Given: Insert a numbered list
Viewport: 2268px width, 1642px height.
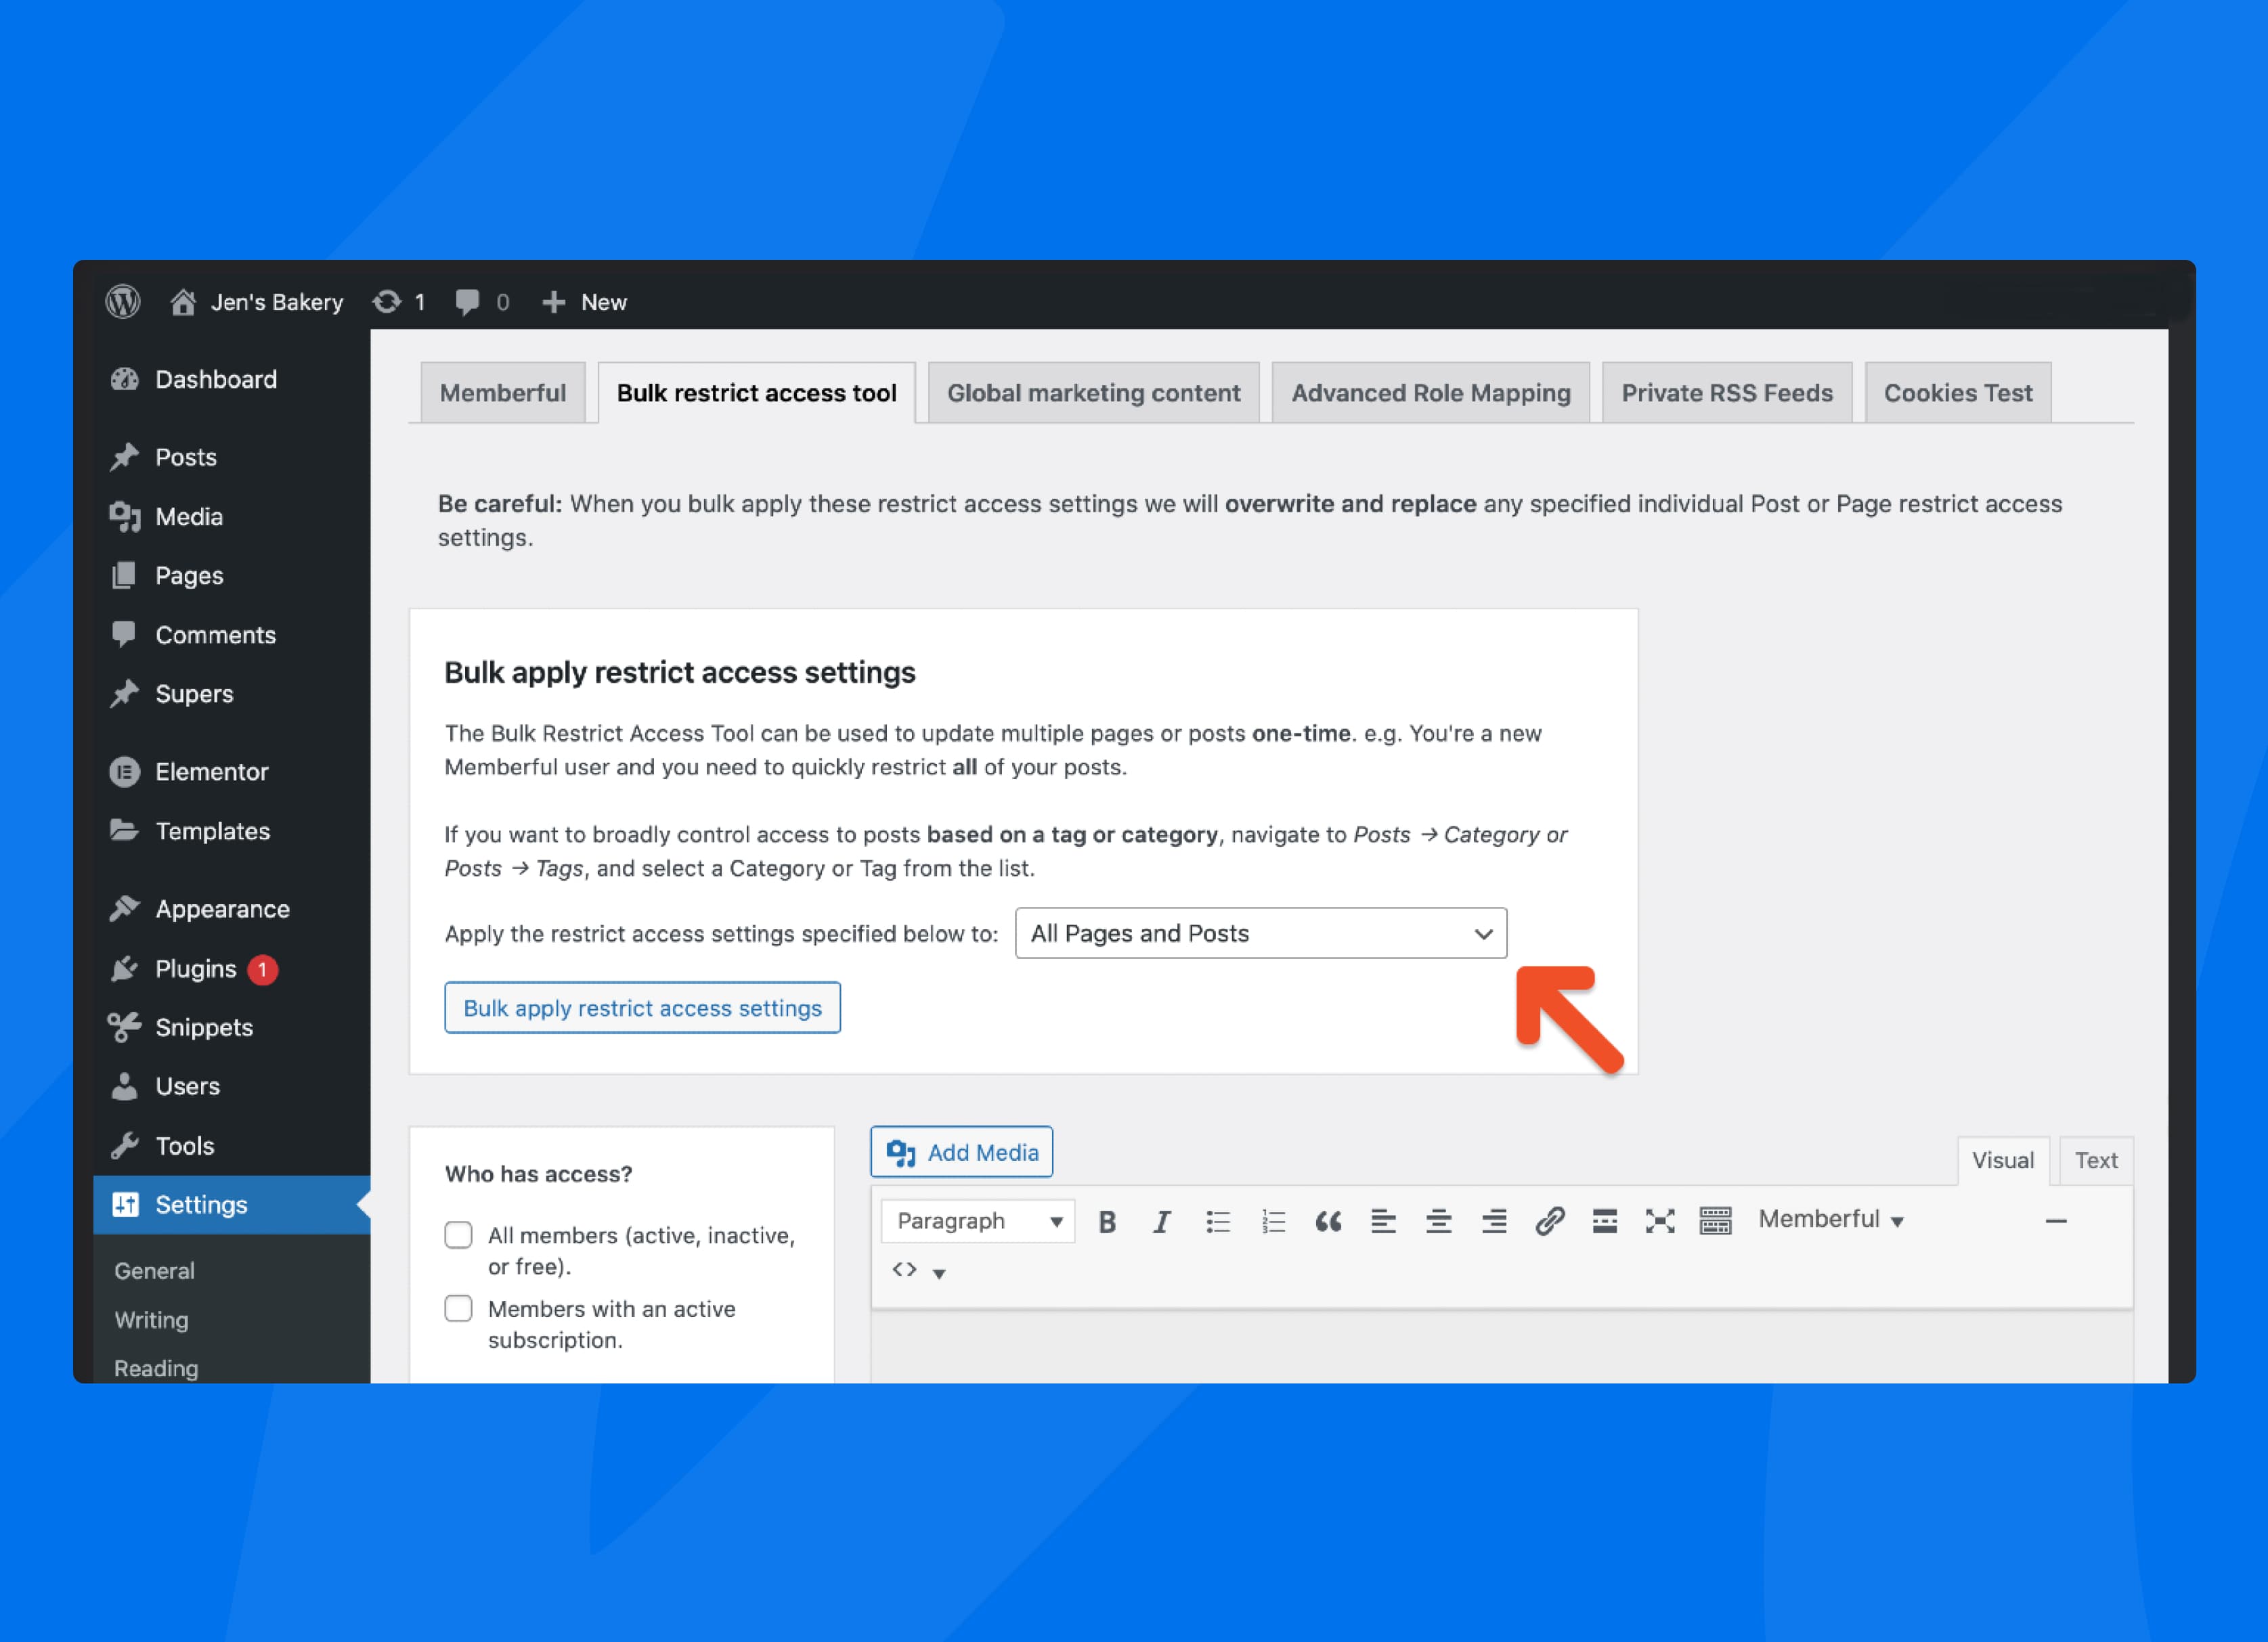Looking at the screenshot, I should tap(1273, 1220).
